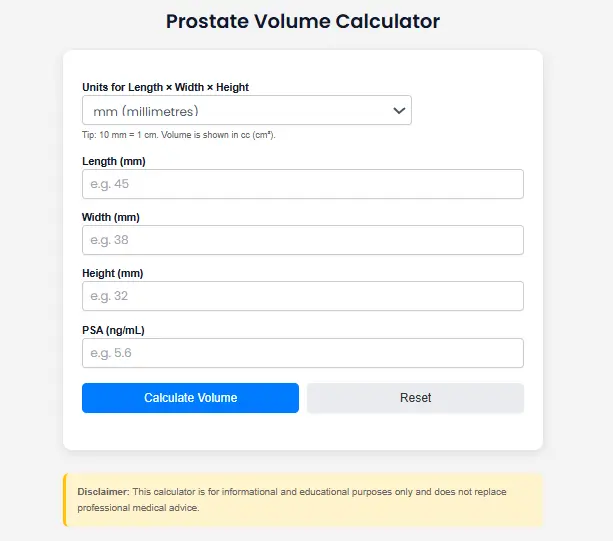Focus the PSA (ng/mL) input field
Viewport: 613px width, 541px height.
[x=302, y=352]
